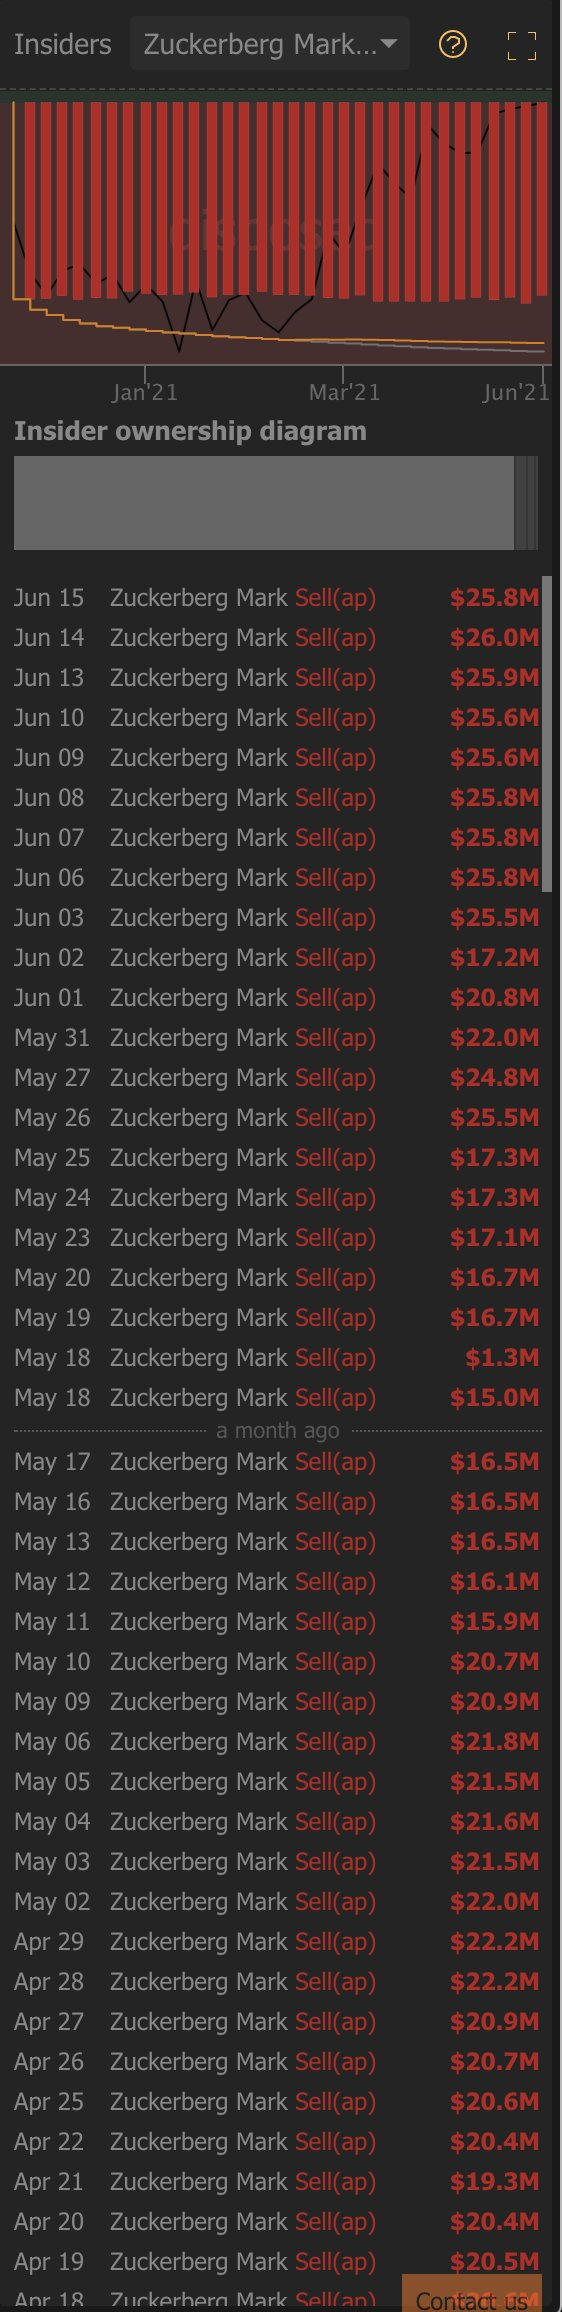Open the Zuckerberg Mark insider dropdown
The height and width of the screenshot is (2312, 562).
pos(270,44)
